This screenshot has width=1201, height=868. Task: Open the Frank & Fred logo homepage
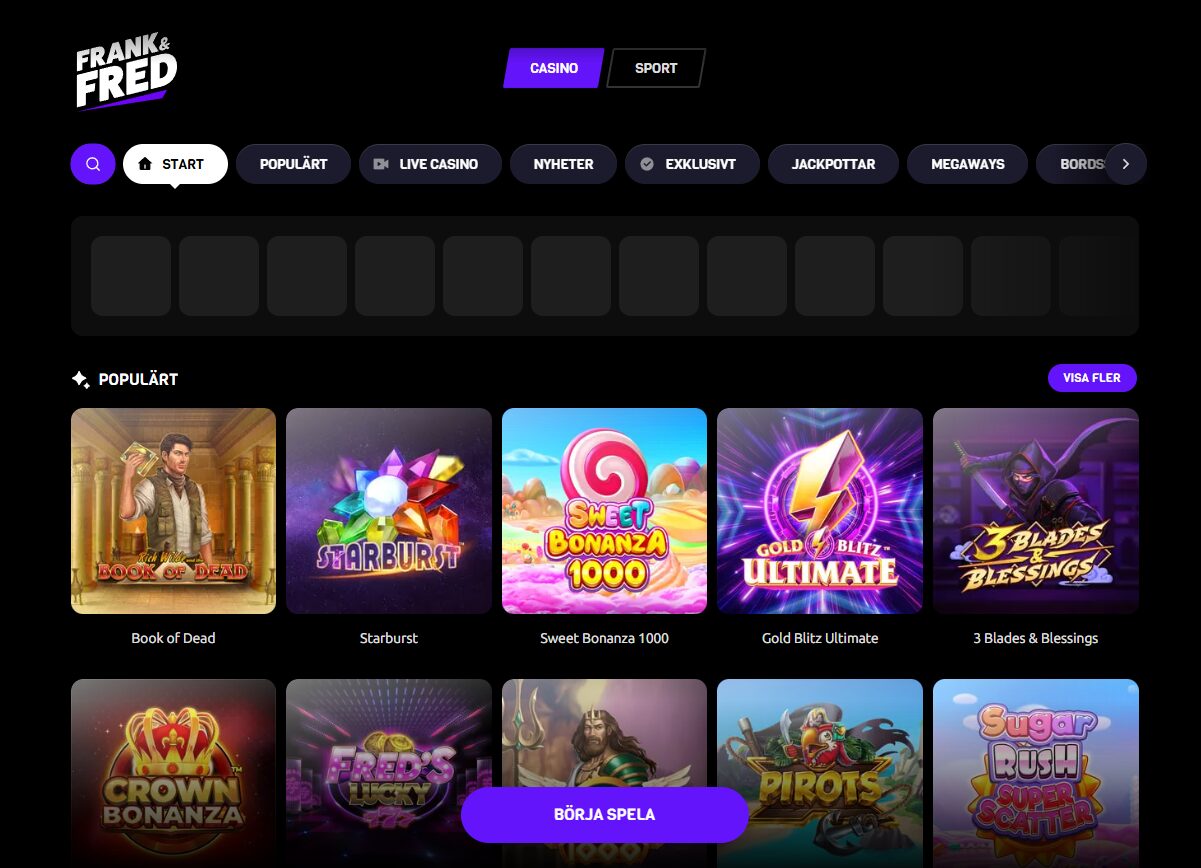[x=126, y=73]
